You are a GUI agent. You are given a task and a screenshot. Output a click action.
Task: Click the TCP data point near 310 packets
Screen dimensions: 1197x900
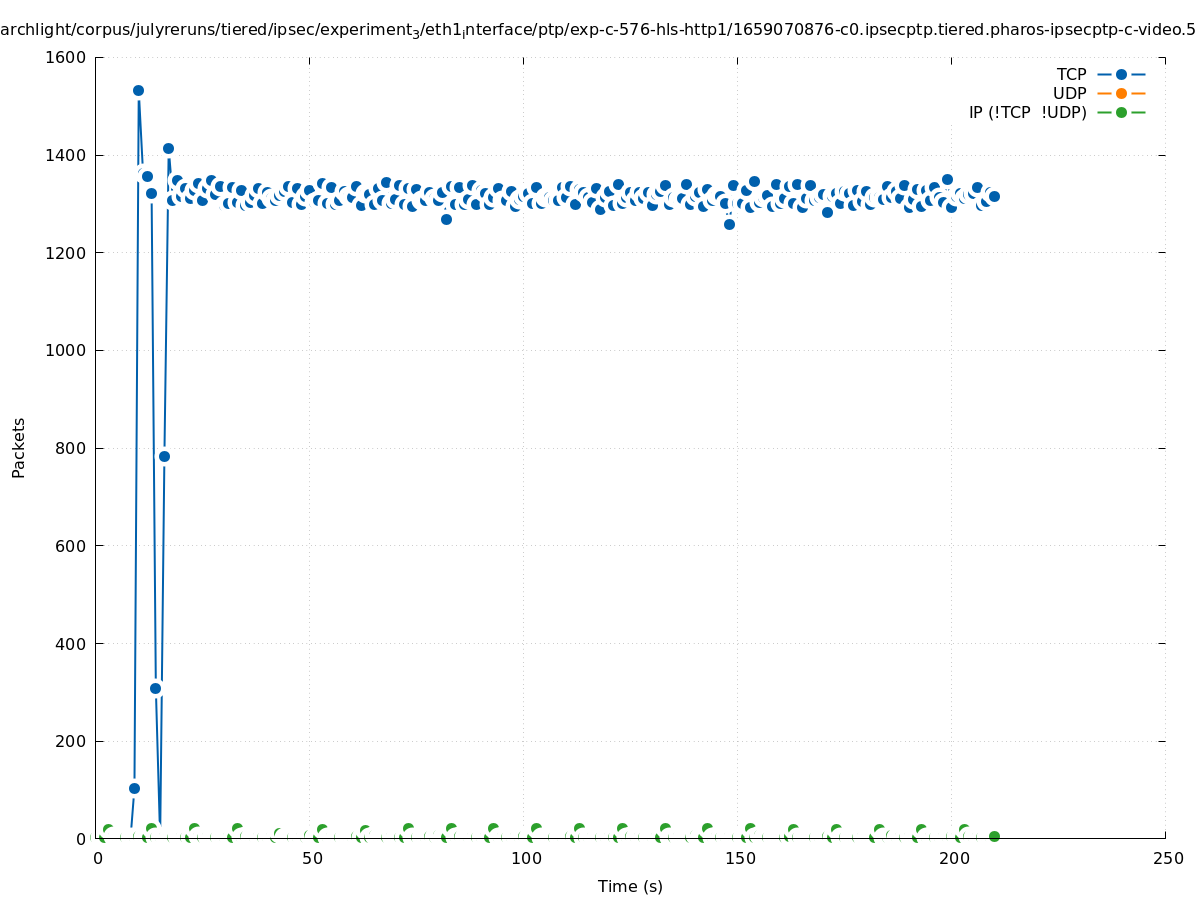(x=155, y=688)
